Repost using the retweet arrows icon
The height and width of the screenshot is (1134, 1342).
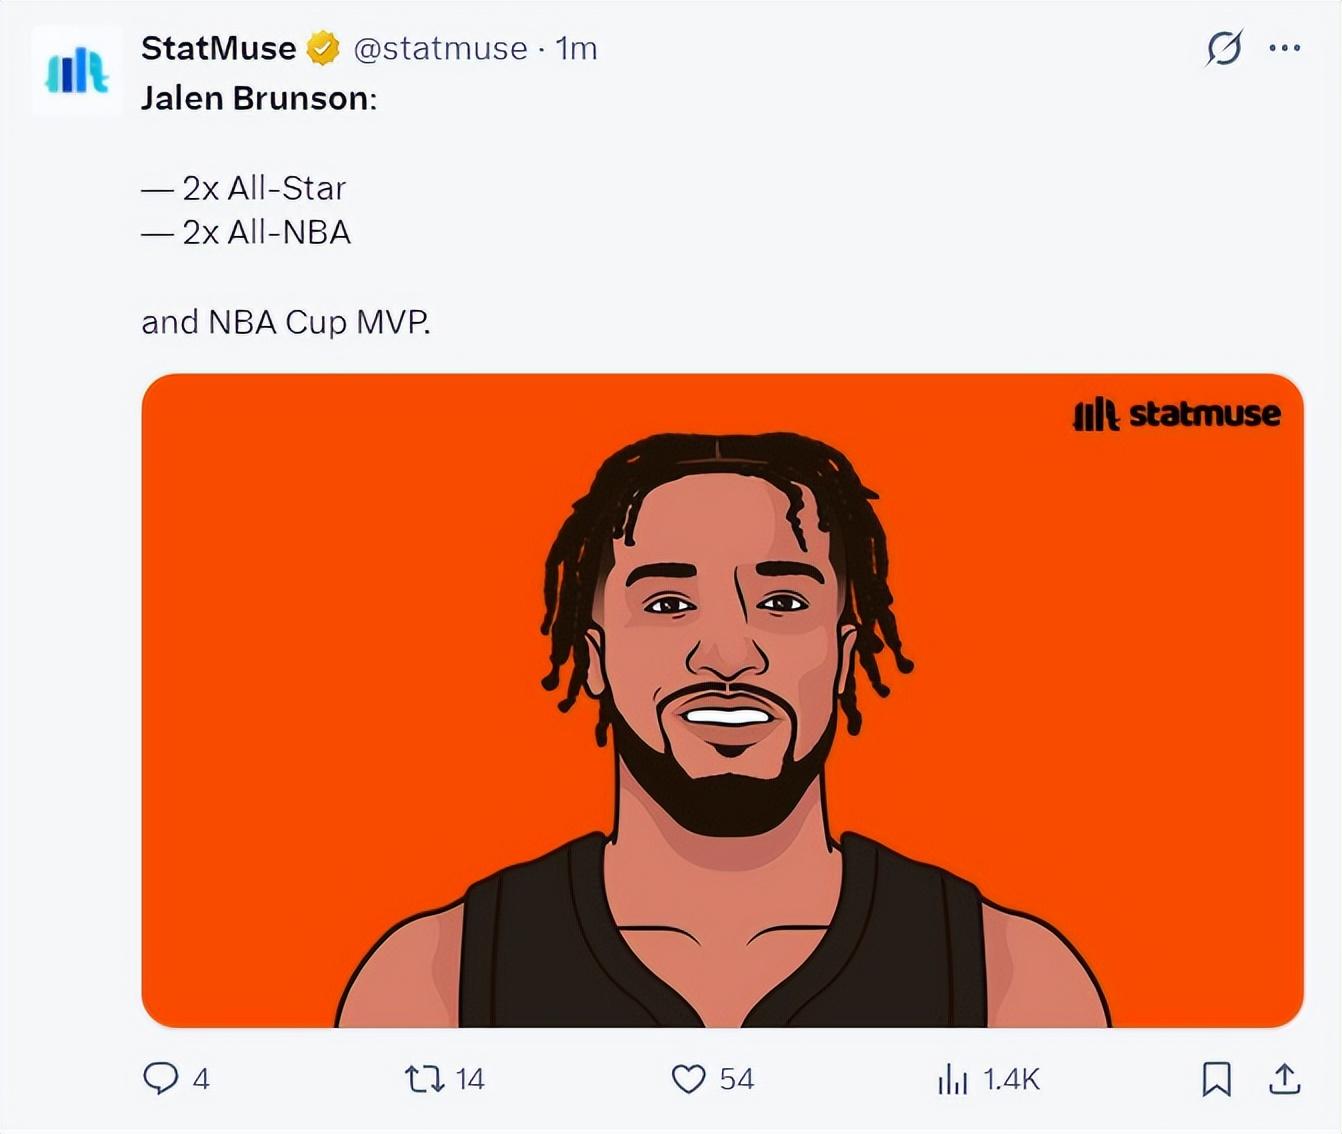[x=424, y=1078]
